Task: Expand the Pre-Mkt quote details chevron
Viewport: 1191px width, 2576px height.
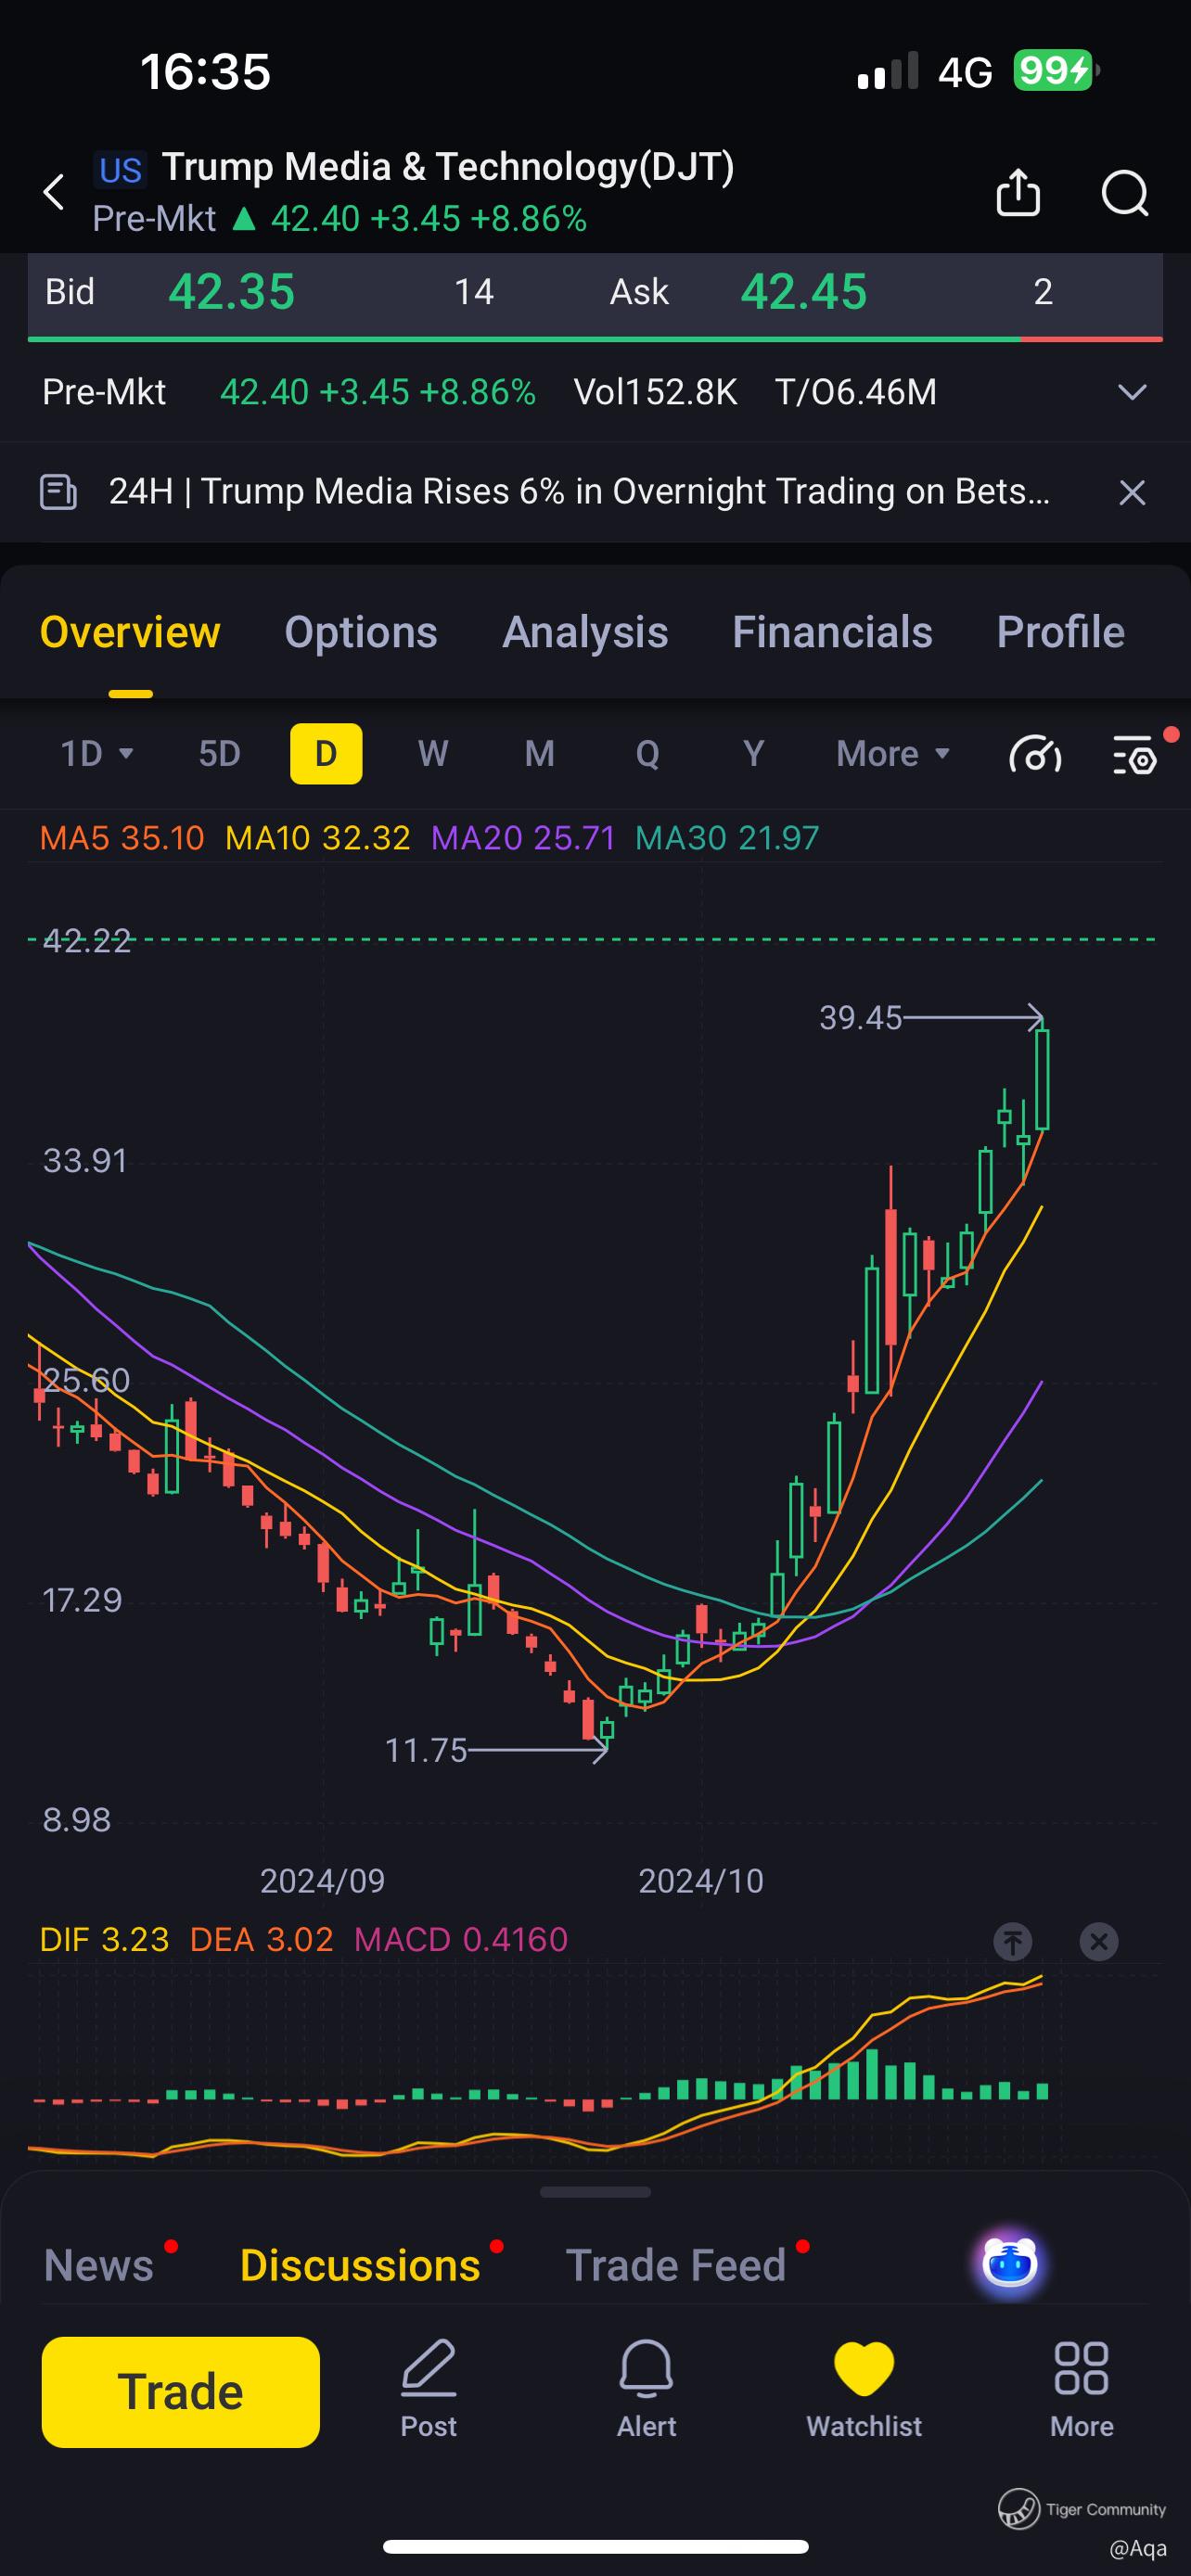Action: coord(1132,392)
